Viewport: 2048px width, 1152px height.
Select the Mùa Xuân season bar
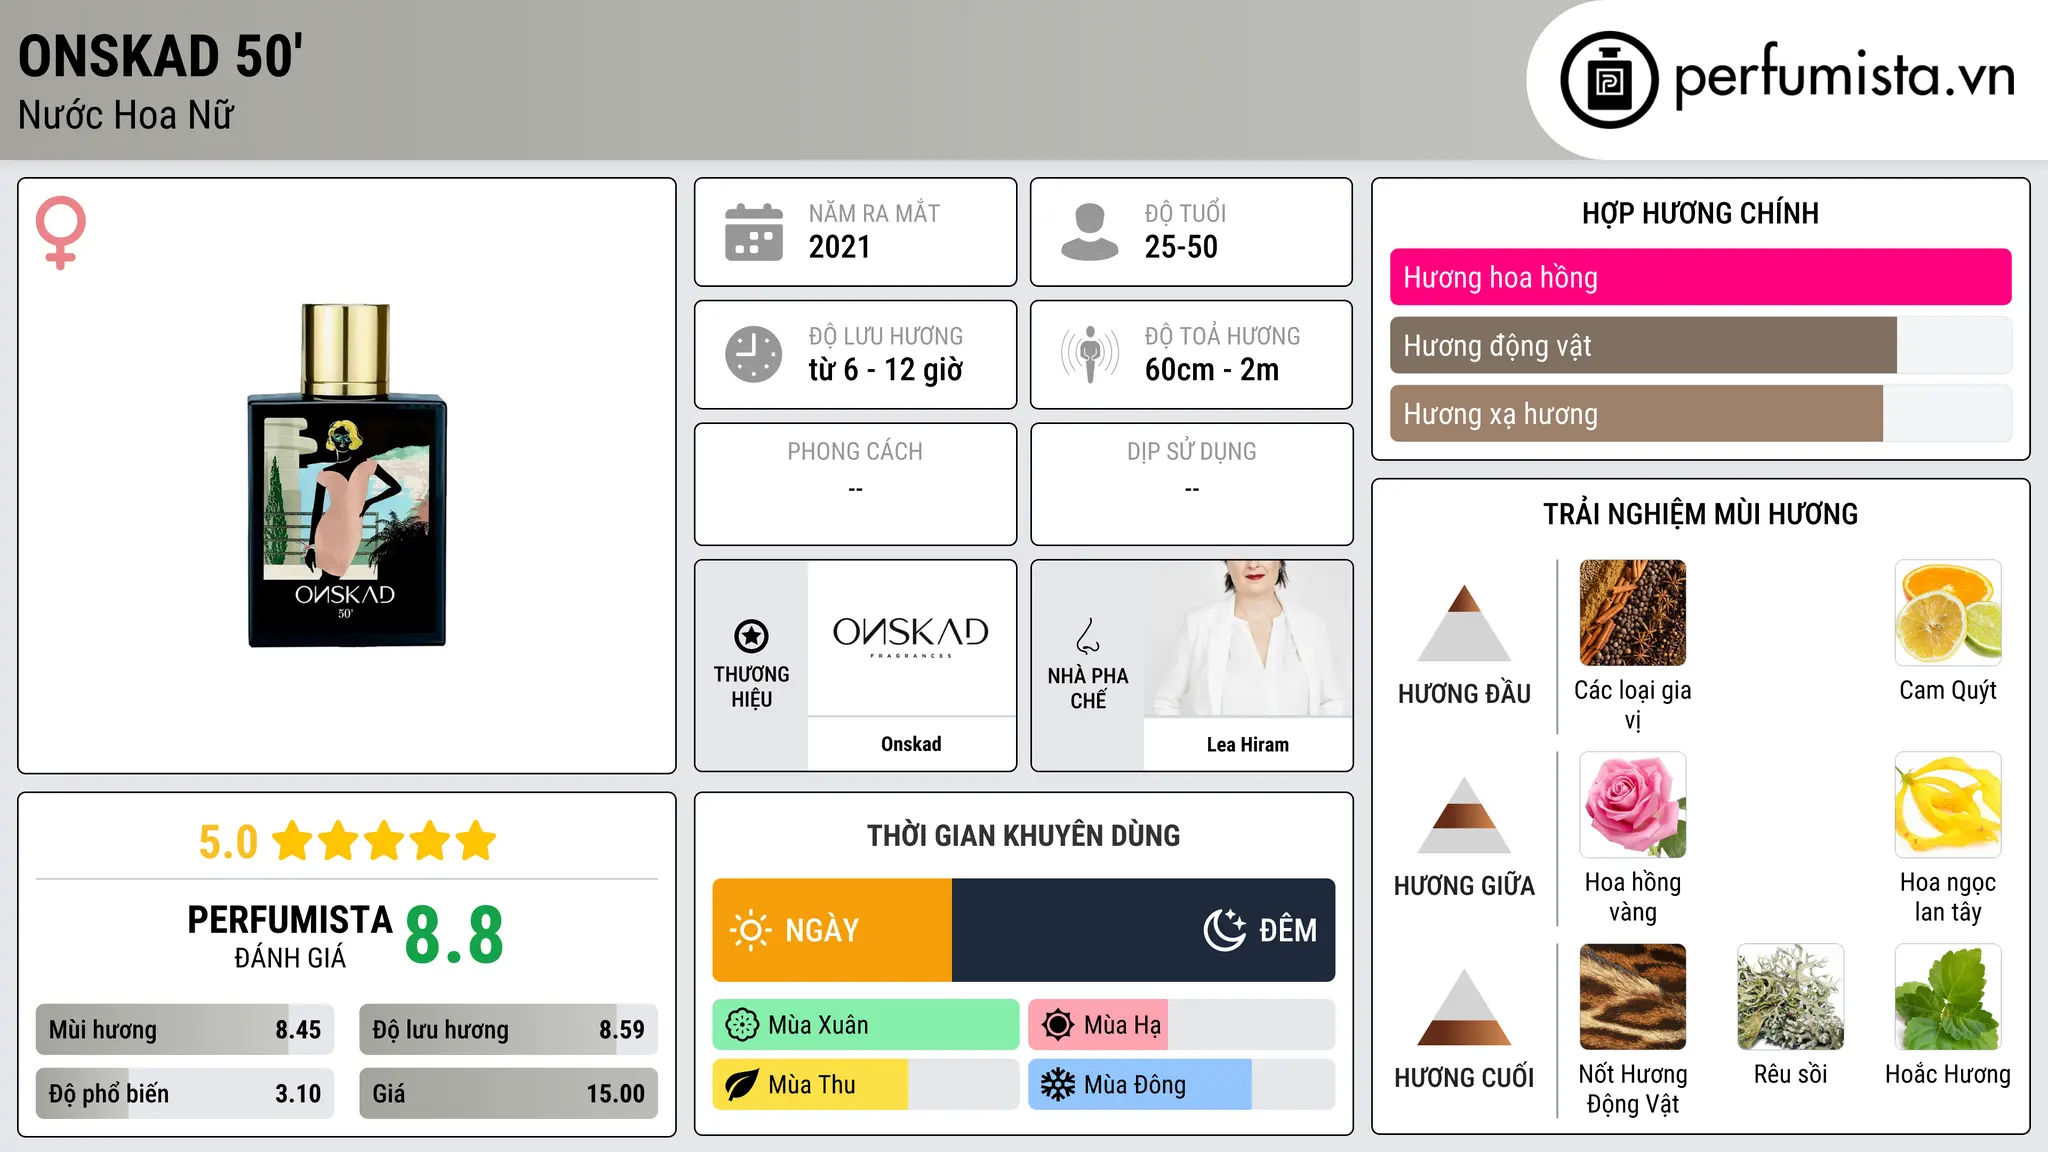[x=866, y=1025]
